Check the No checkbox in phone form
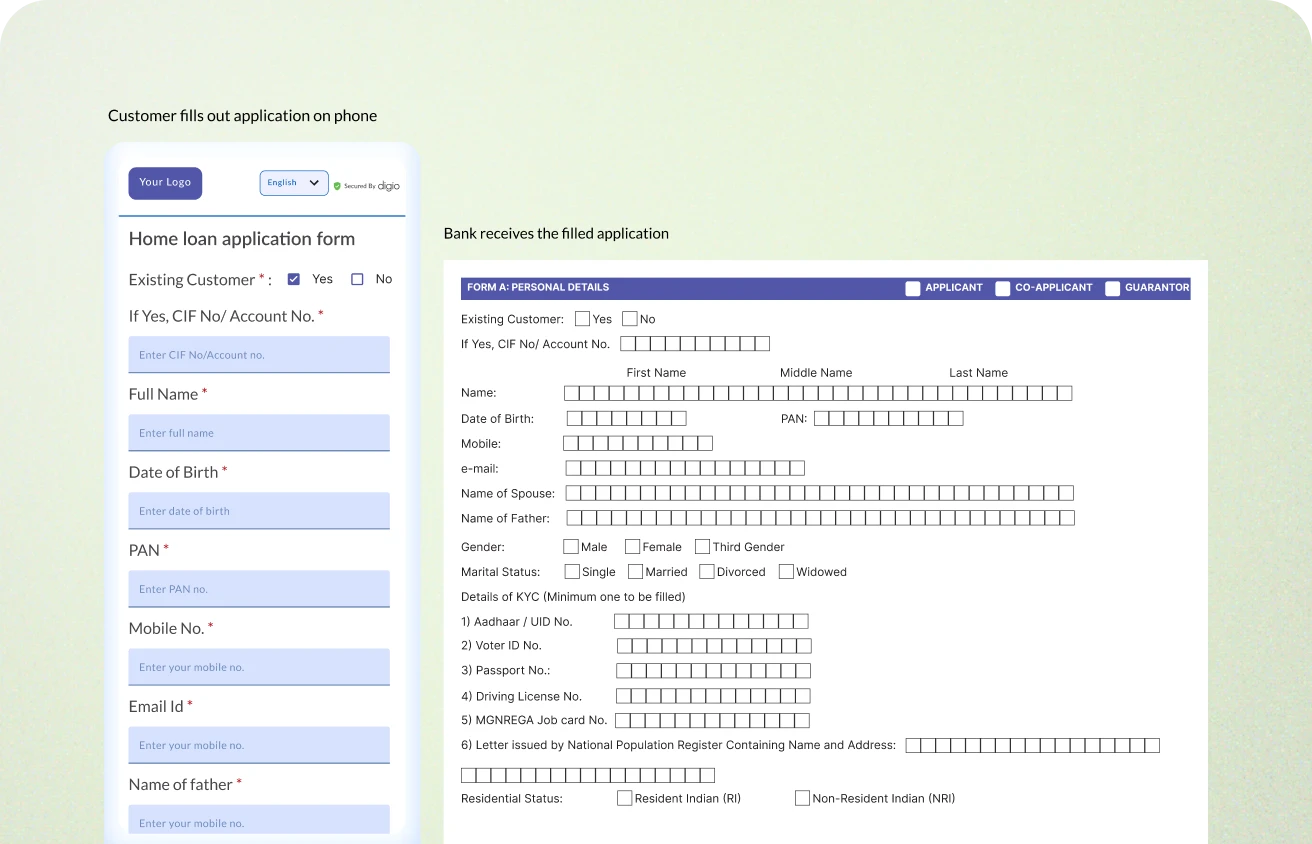The width and height of the screenshot is (1312, 844). 357,279
